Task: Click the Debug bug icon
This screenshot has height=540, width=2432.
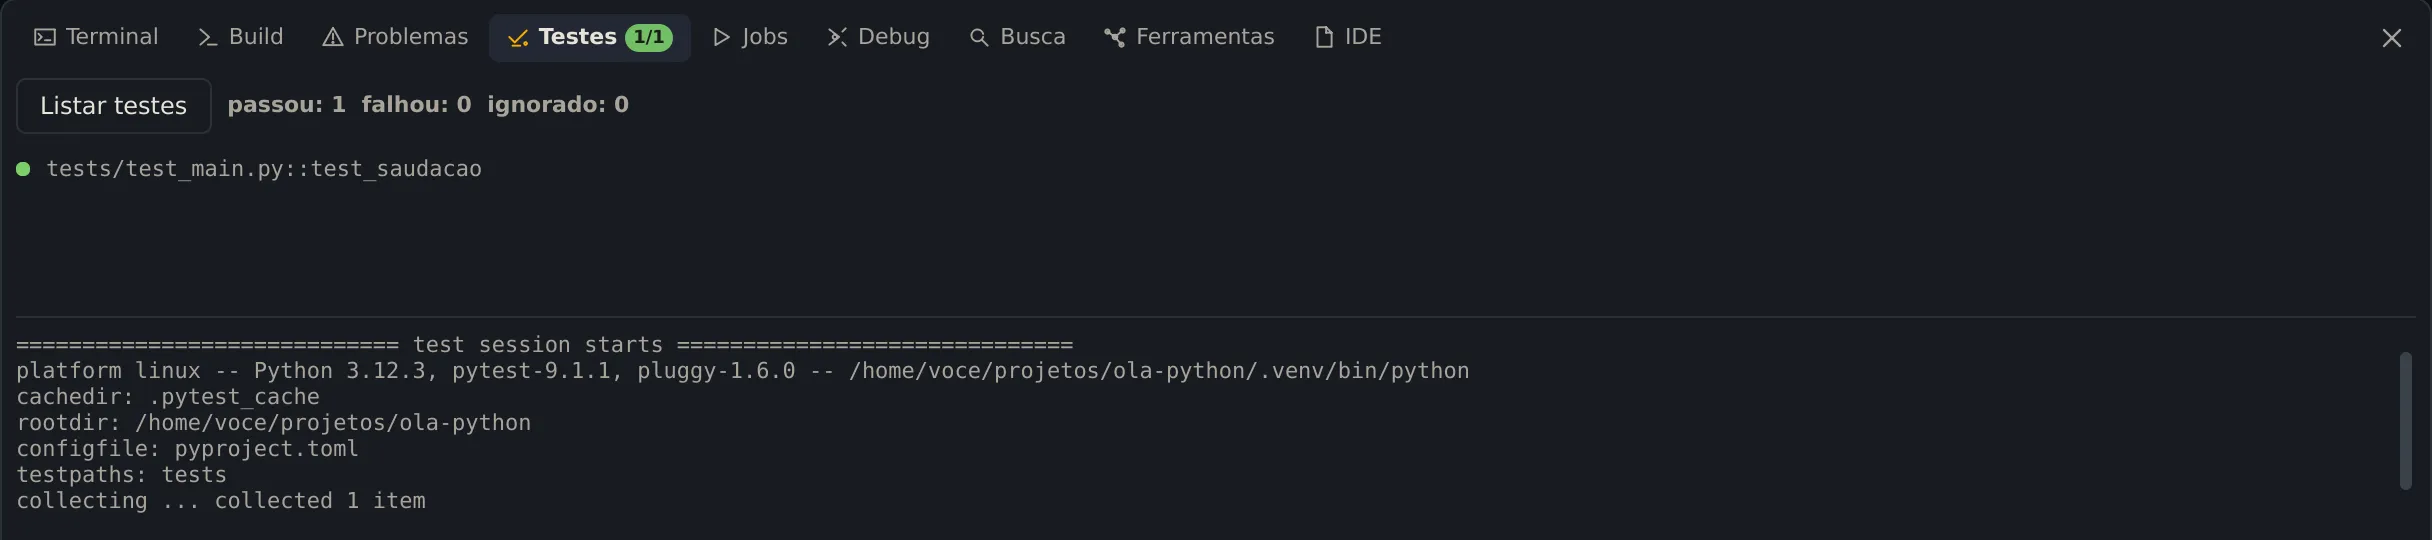Action: [837, 37]
